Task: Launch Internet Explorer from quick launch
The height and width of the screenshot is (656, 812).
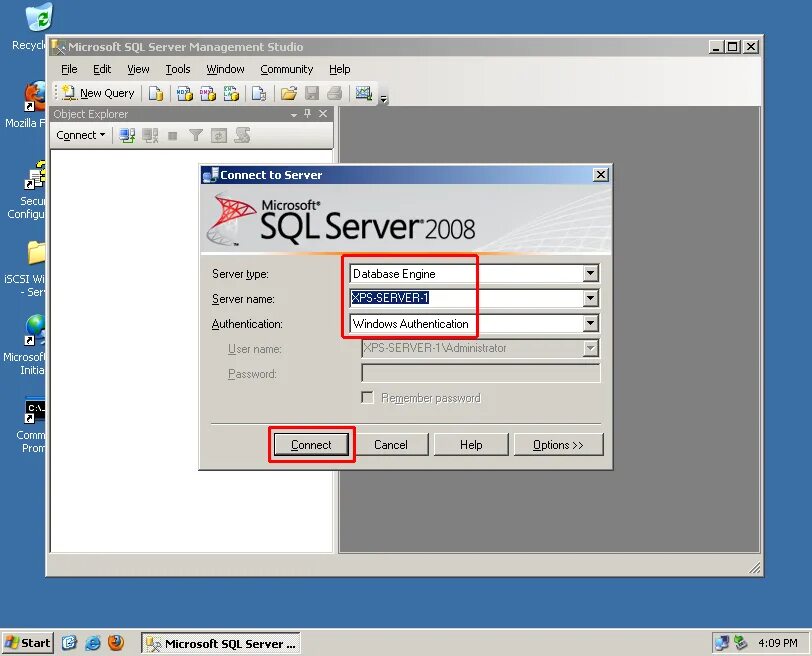Action: [93, 643]
